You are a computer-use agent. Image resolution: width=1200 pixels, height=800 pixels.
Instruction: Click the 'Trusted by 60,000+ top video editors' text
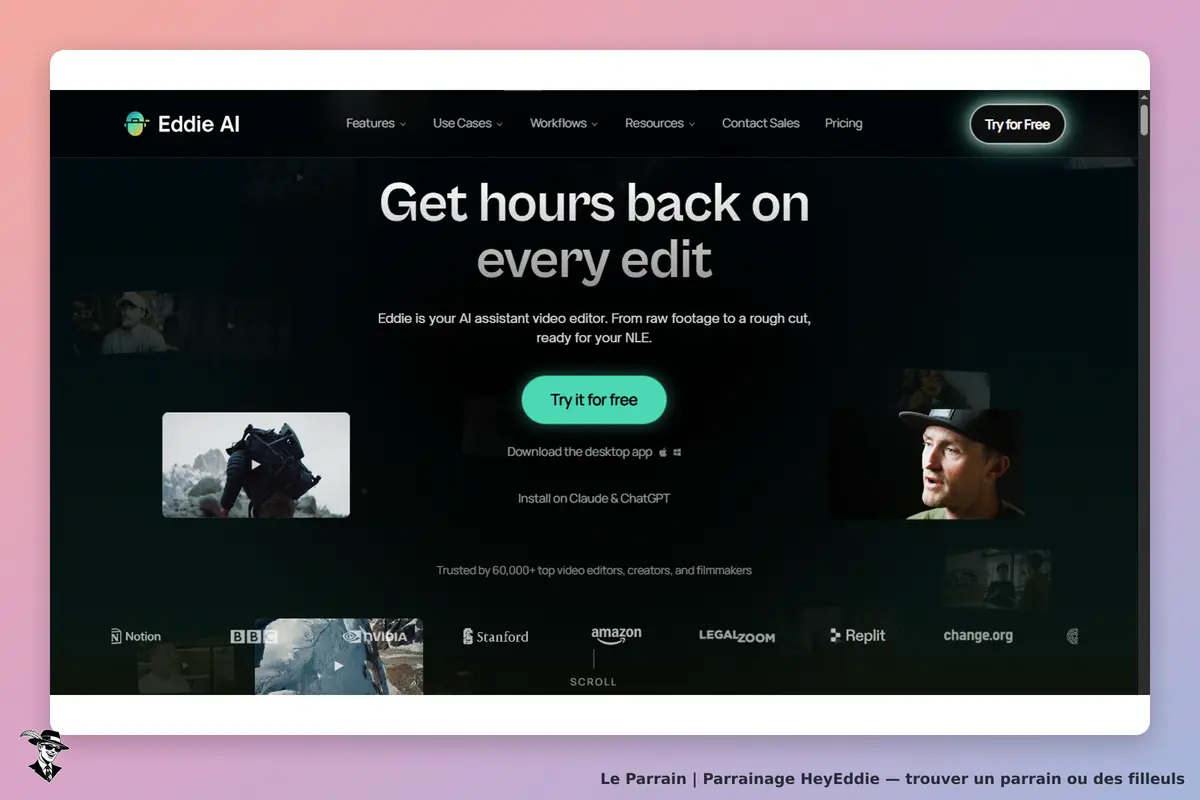(x=594, y=571)
